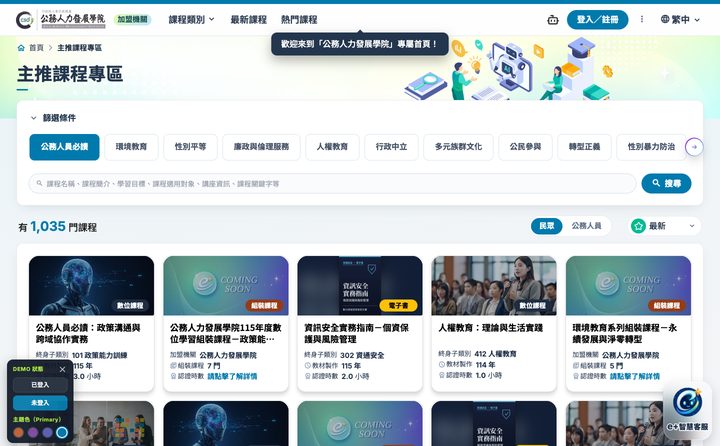Select the 行政中立 filter tab
Image resolution: width=720 pixels, height=446 pixels.
coord(391,147)
